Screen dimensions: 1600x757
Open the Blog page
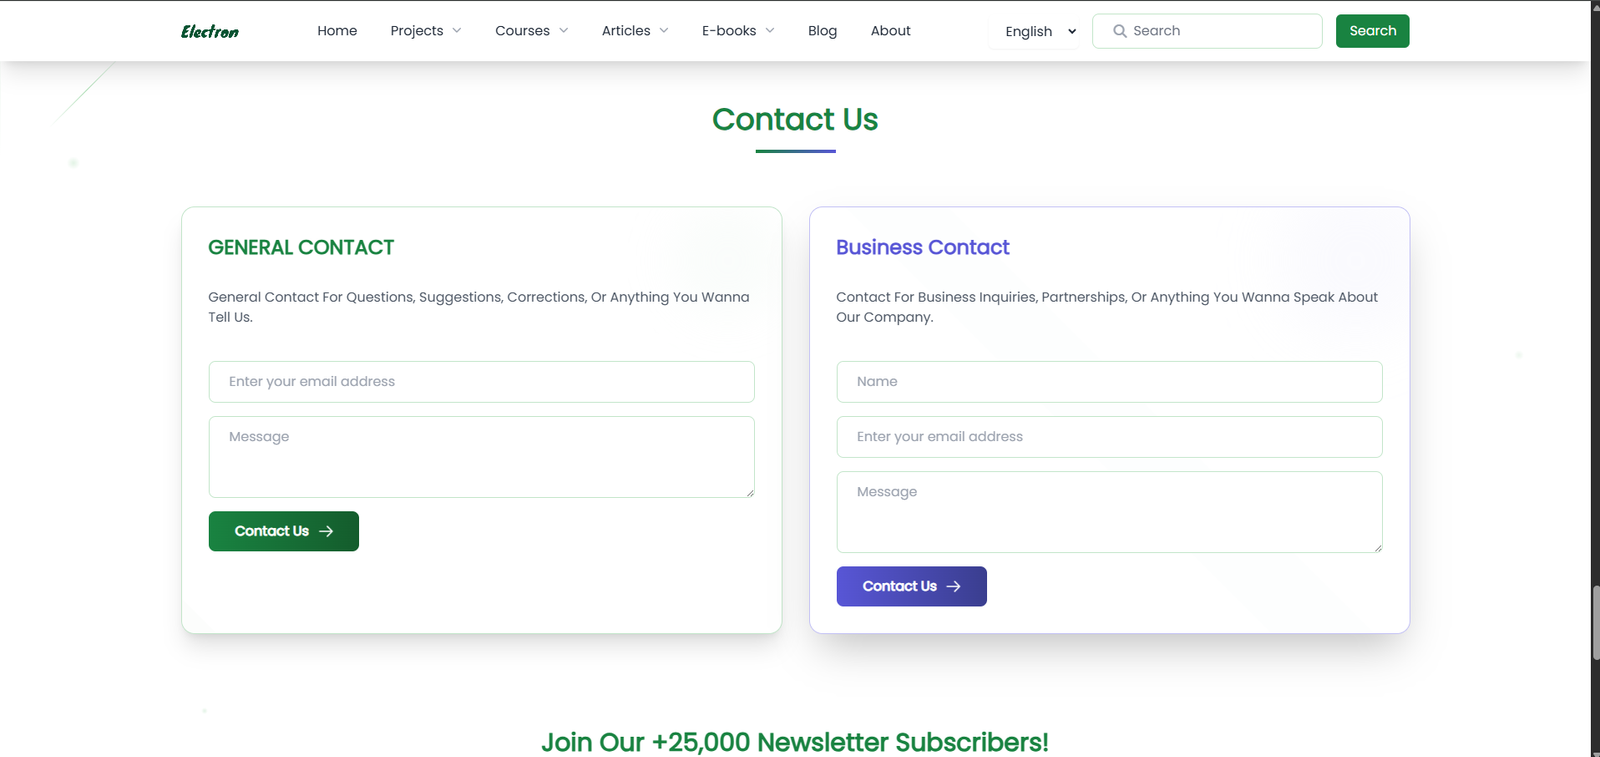(x=822, y=31)
